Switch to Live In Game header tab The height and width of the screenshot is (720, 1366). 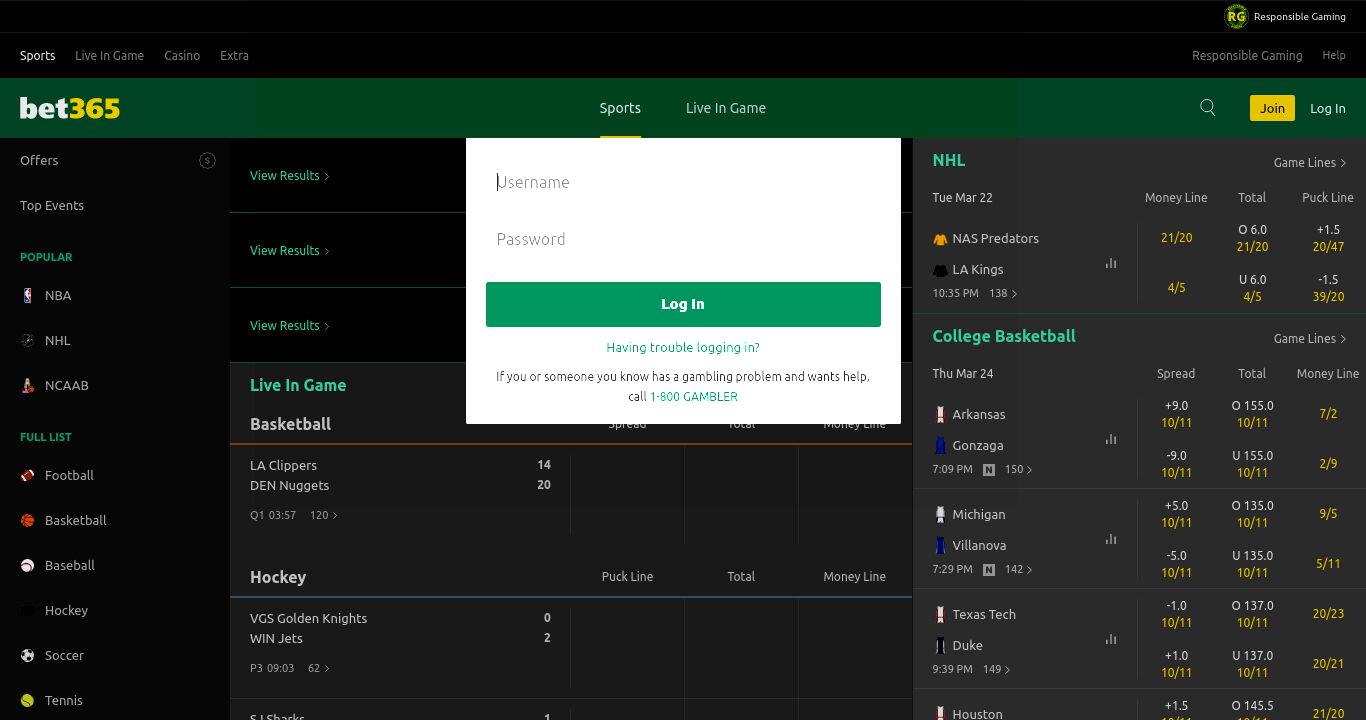[x=726, y=108]
